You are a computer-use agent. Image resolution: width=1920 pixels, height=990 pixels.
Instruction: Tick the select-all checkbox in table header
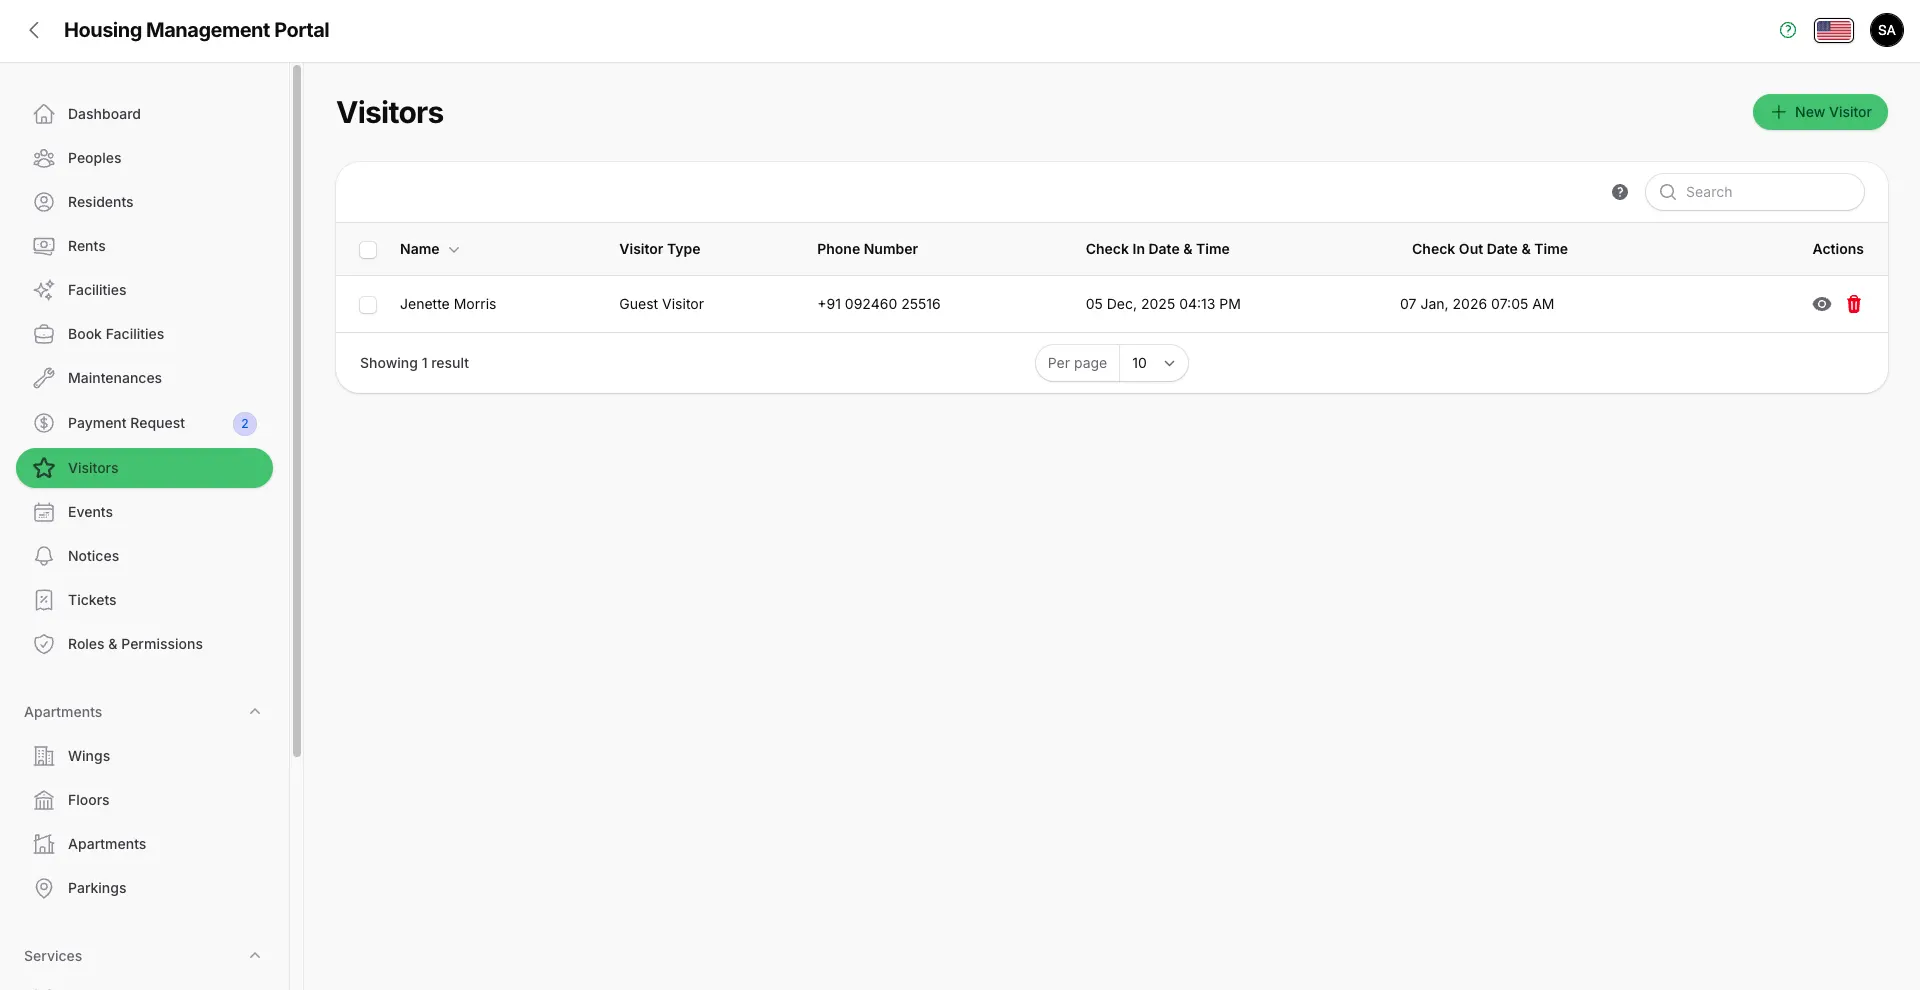pyautogui.click(x=368, y=250)
